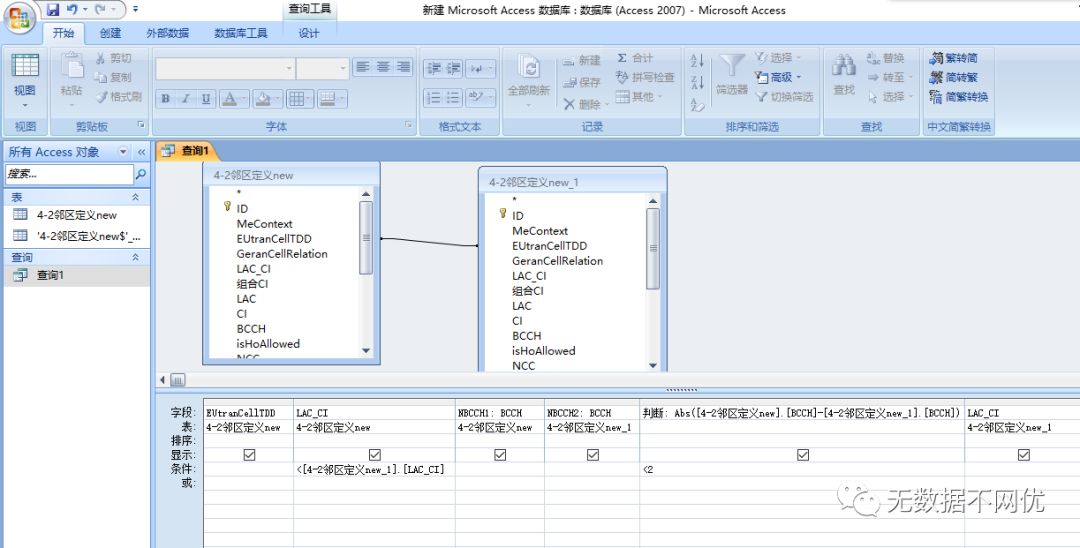Open 所有 Access 对象 pane dropdown
Image resolution: width=1080 pixels, height=548 pixels.
click(x=123, y=151)
